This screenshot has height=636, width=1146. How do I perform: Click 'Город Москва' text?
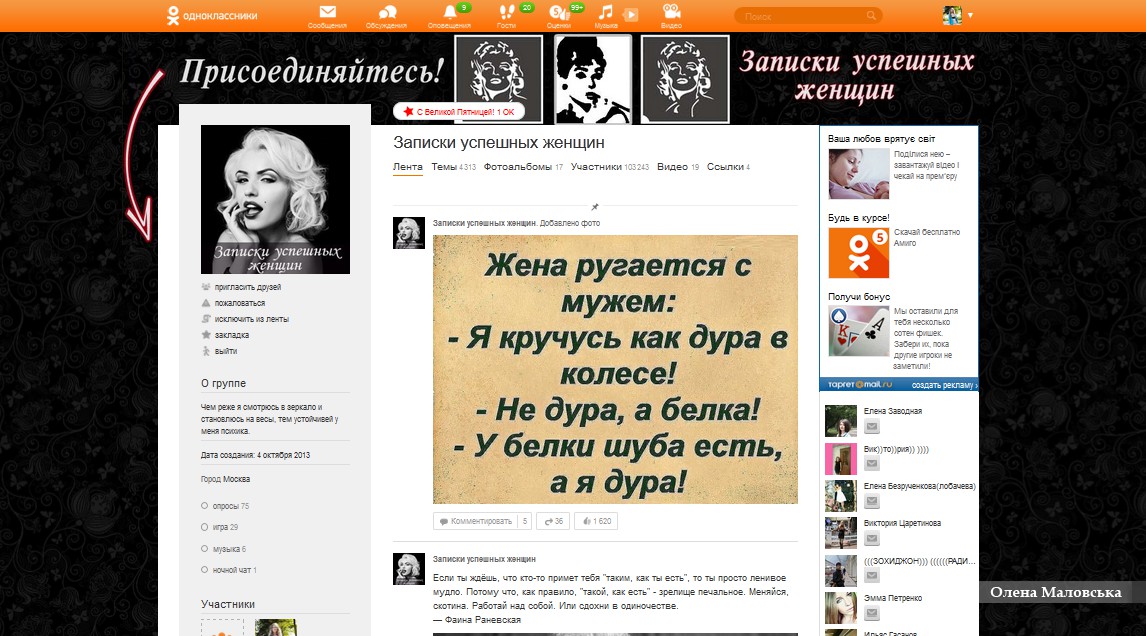[225, 480]
